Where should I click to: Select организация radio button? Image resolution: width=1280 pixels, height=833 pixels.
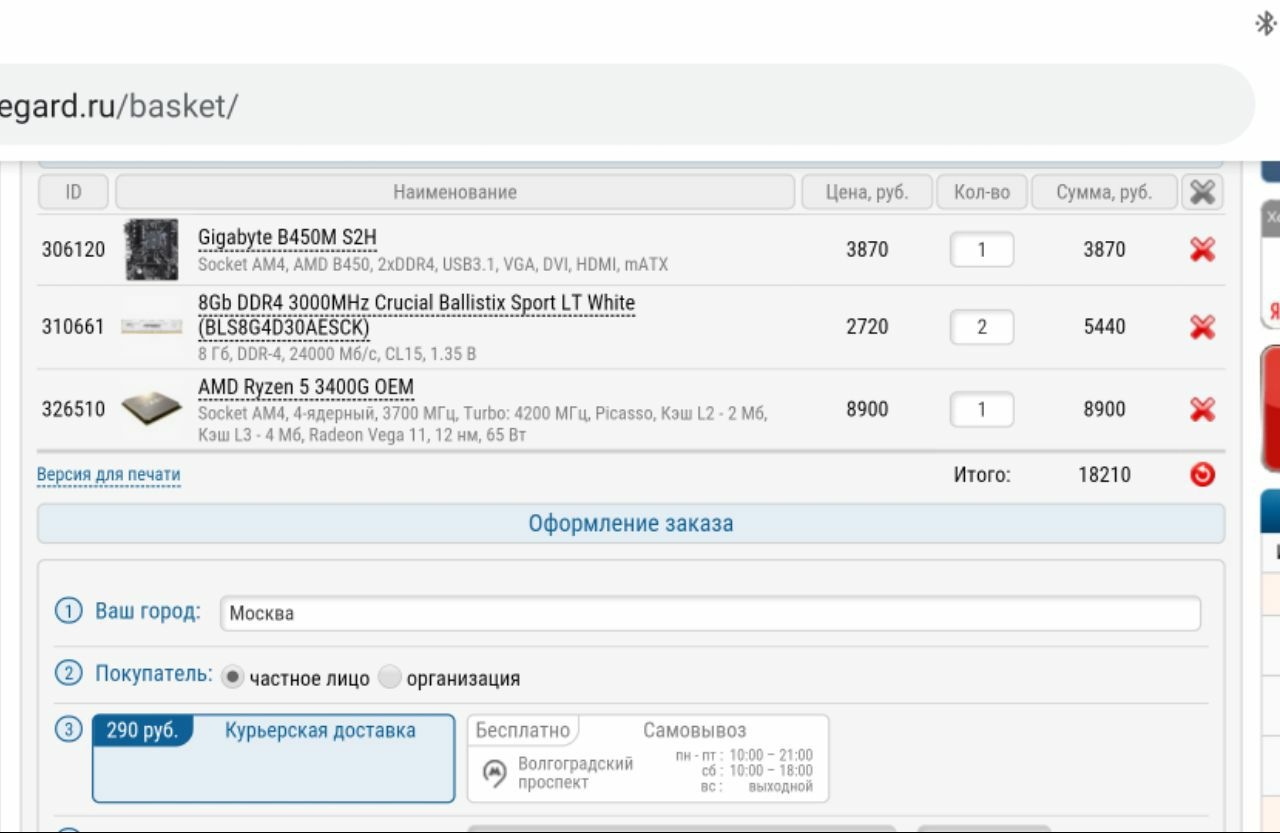(x=390, y=677)
